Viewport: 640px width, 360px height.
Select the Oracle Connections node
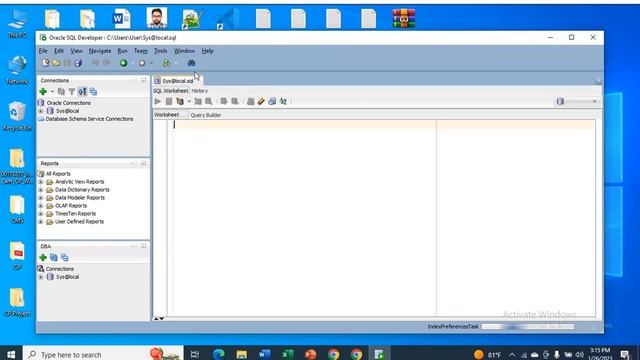point(69,103)
